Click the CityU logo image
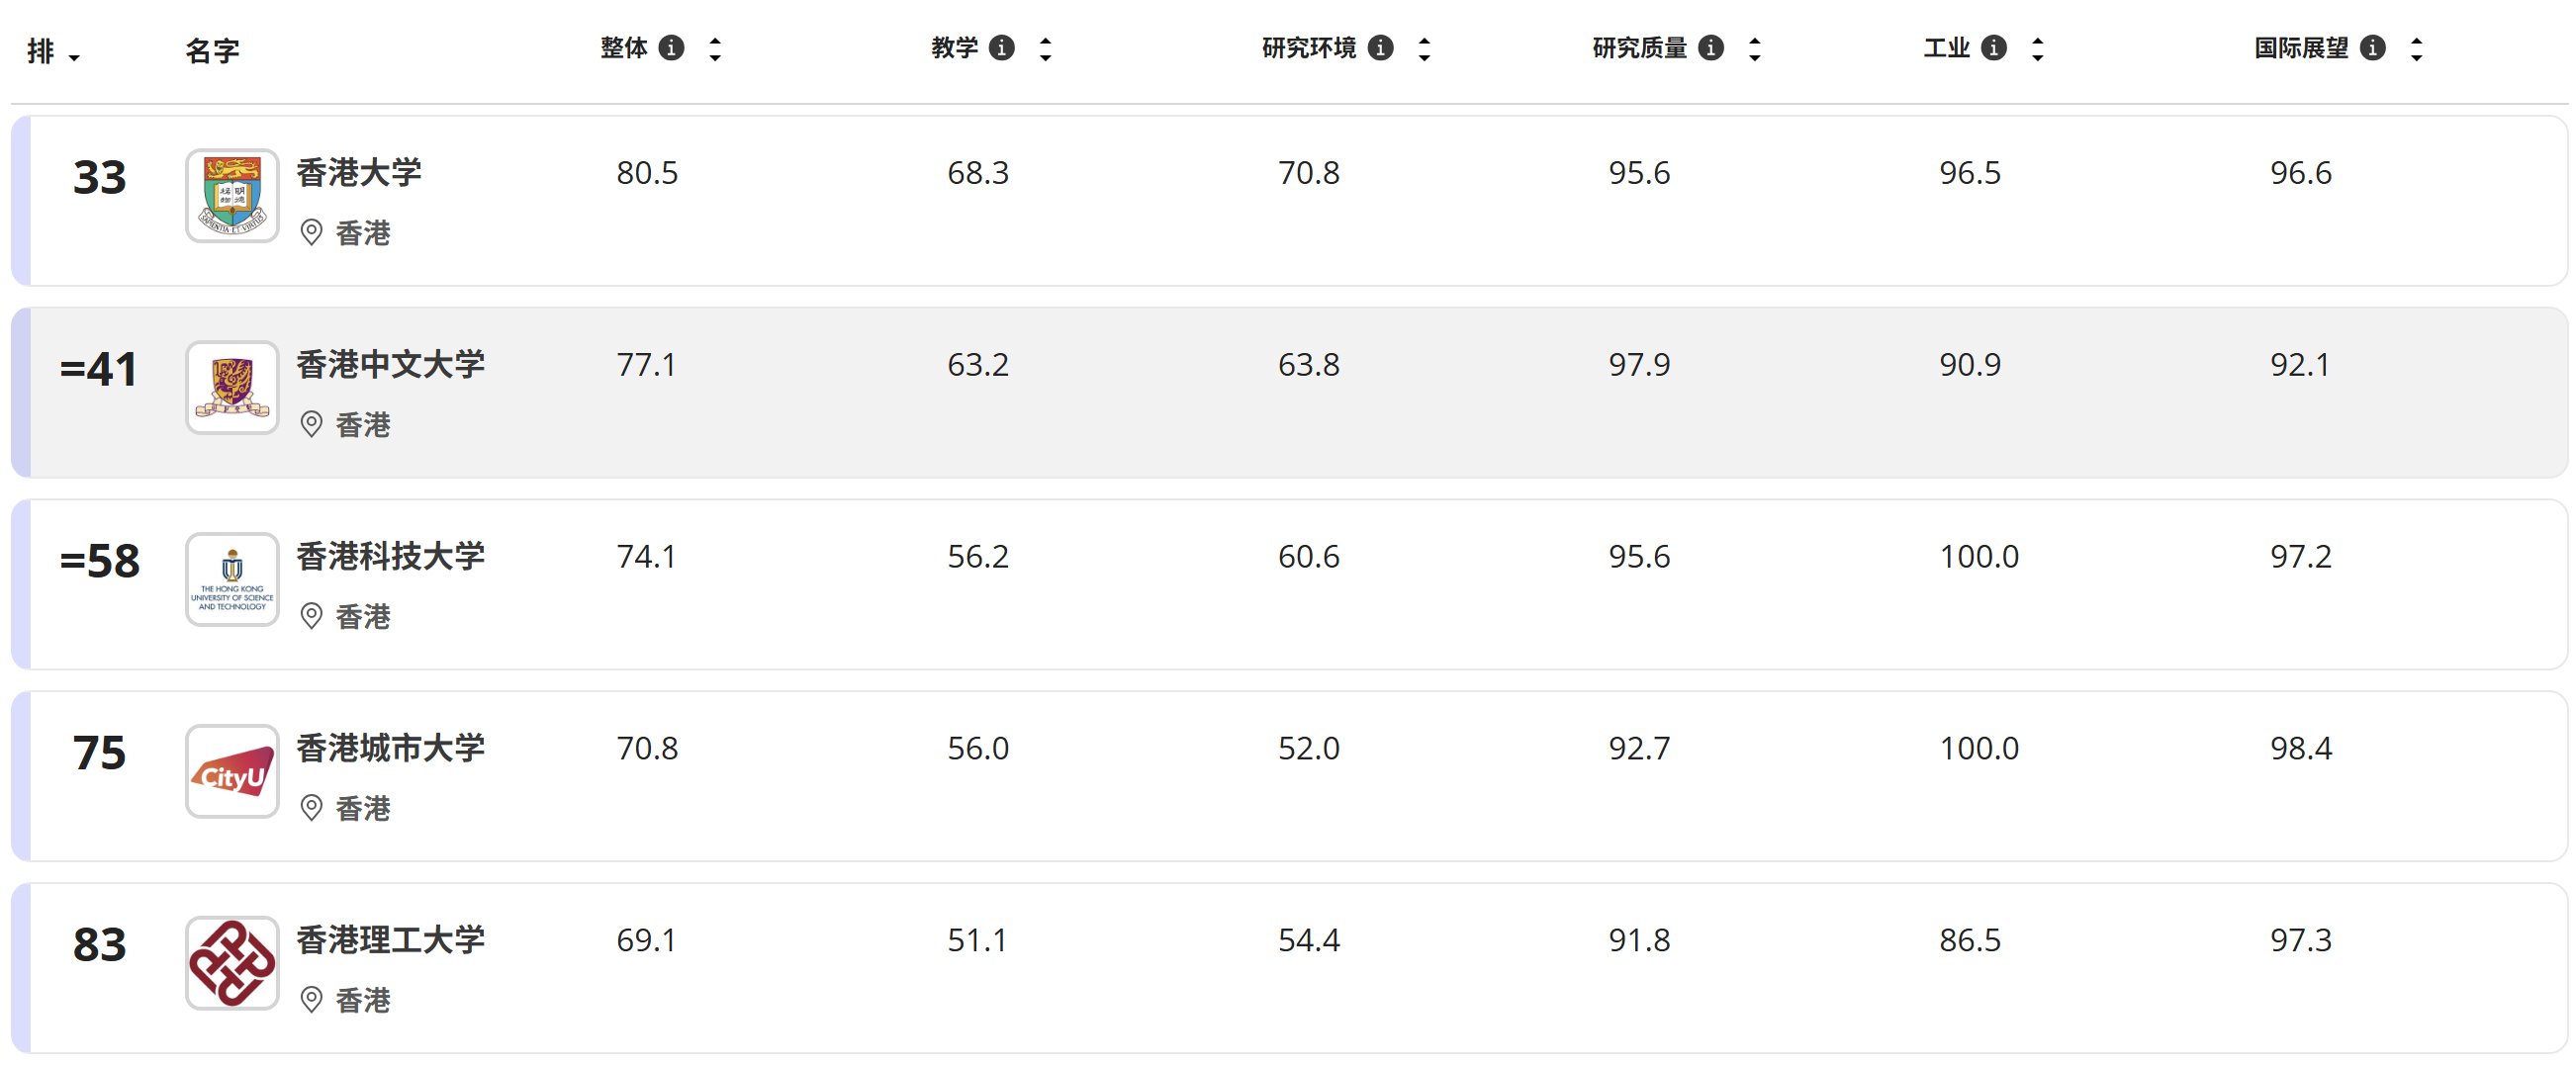The image size is (2576, 1066). click(x=232, y=772)
